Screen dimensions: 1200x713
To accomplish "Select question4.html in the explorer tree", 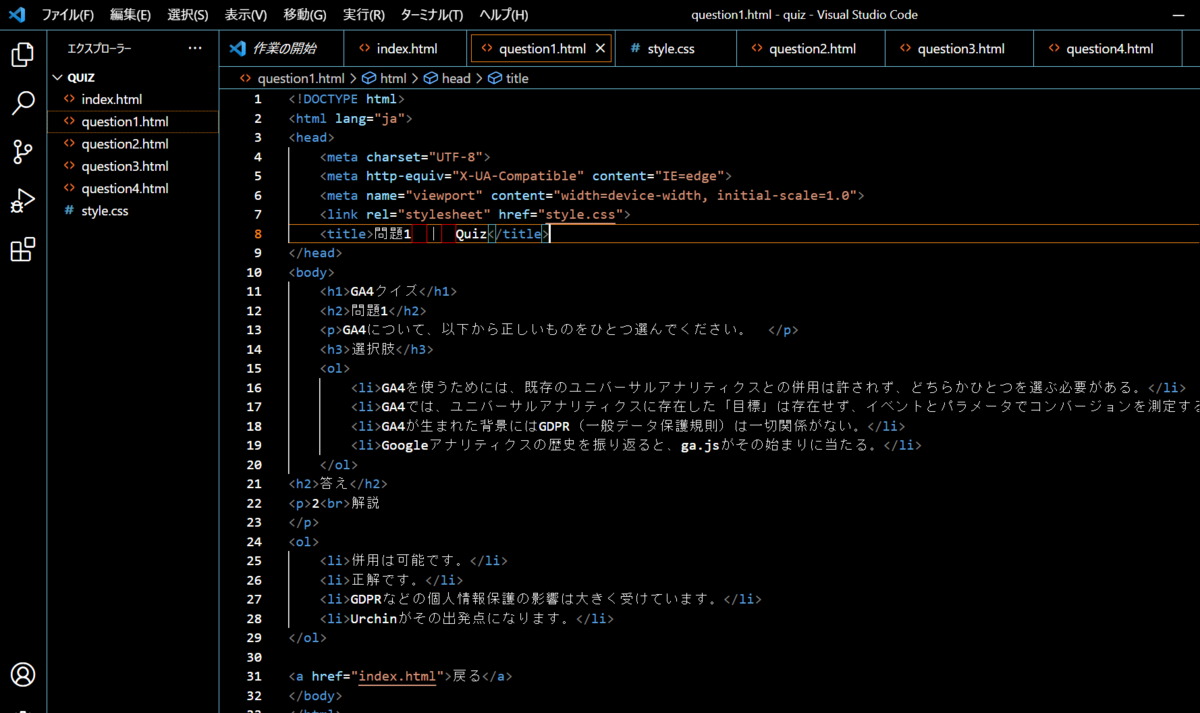I will 132,188.
